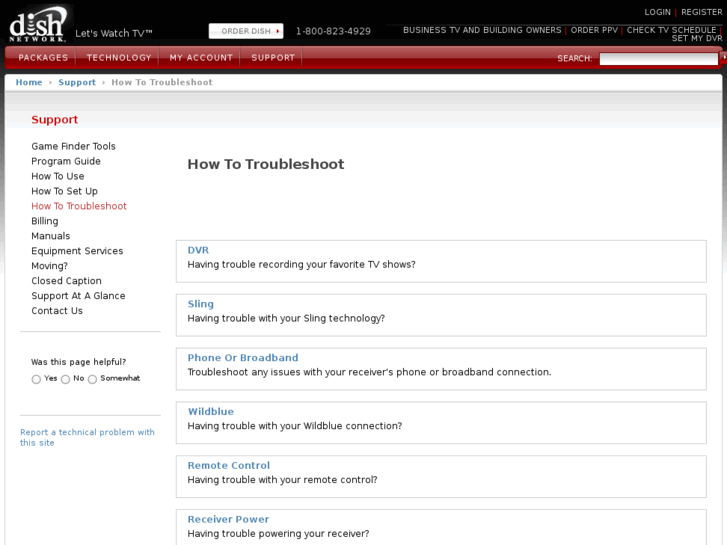Open the Support menu in navigation bar
This screenshot has height=545, width=727.
pyautogui.click(x=273, y=58)
